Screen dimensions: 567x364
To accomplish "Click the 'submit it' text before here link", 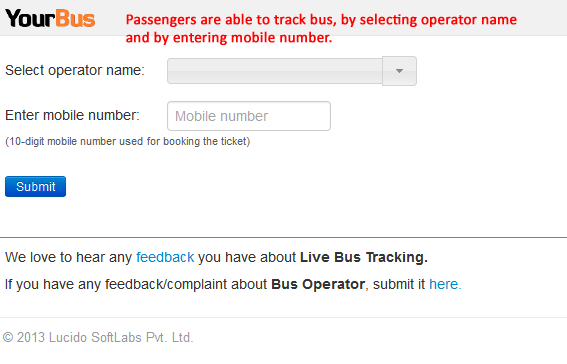I will (x=399, y=284).
